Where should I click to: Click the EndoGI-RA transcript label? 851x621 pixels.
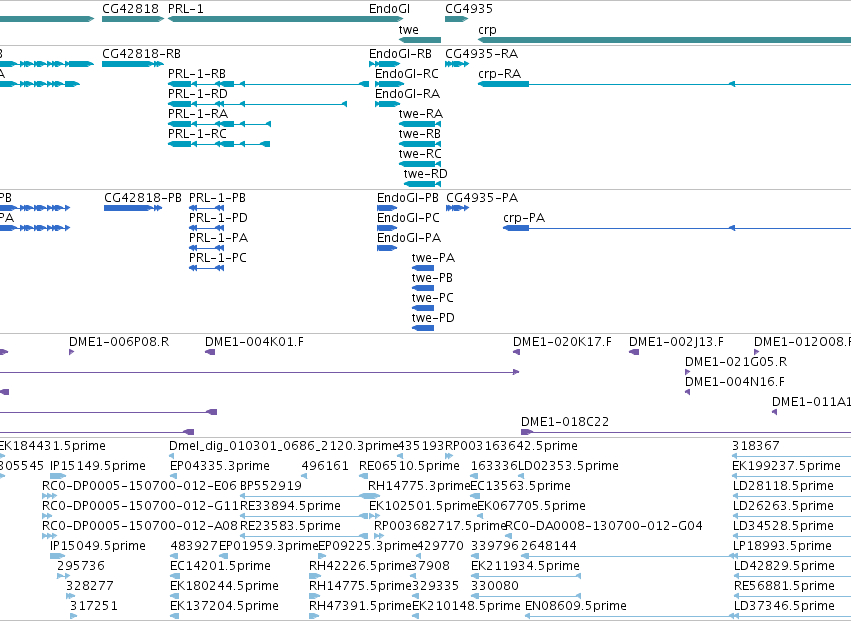point(408,94)
